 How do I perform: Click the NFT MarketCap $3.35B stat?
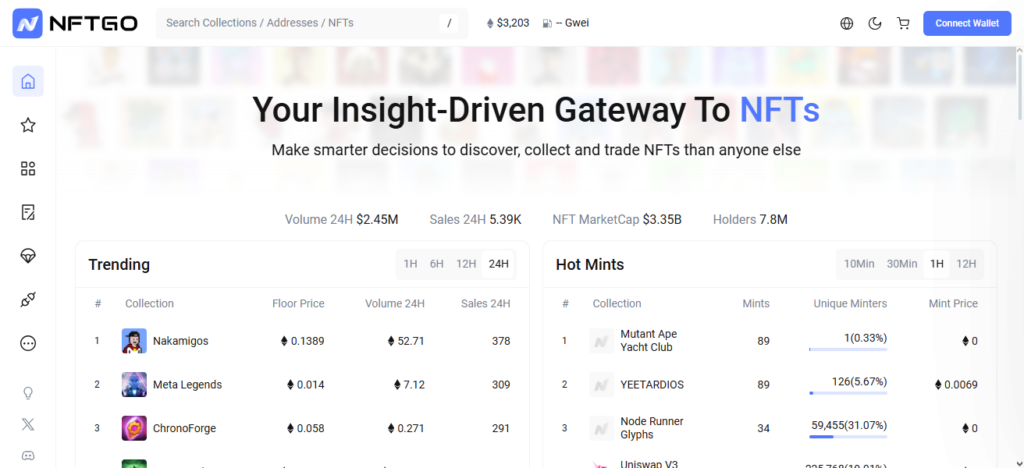[617, 219]
